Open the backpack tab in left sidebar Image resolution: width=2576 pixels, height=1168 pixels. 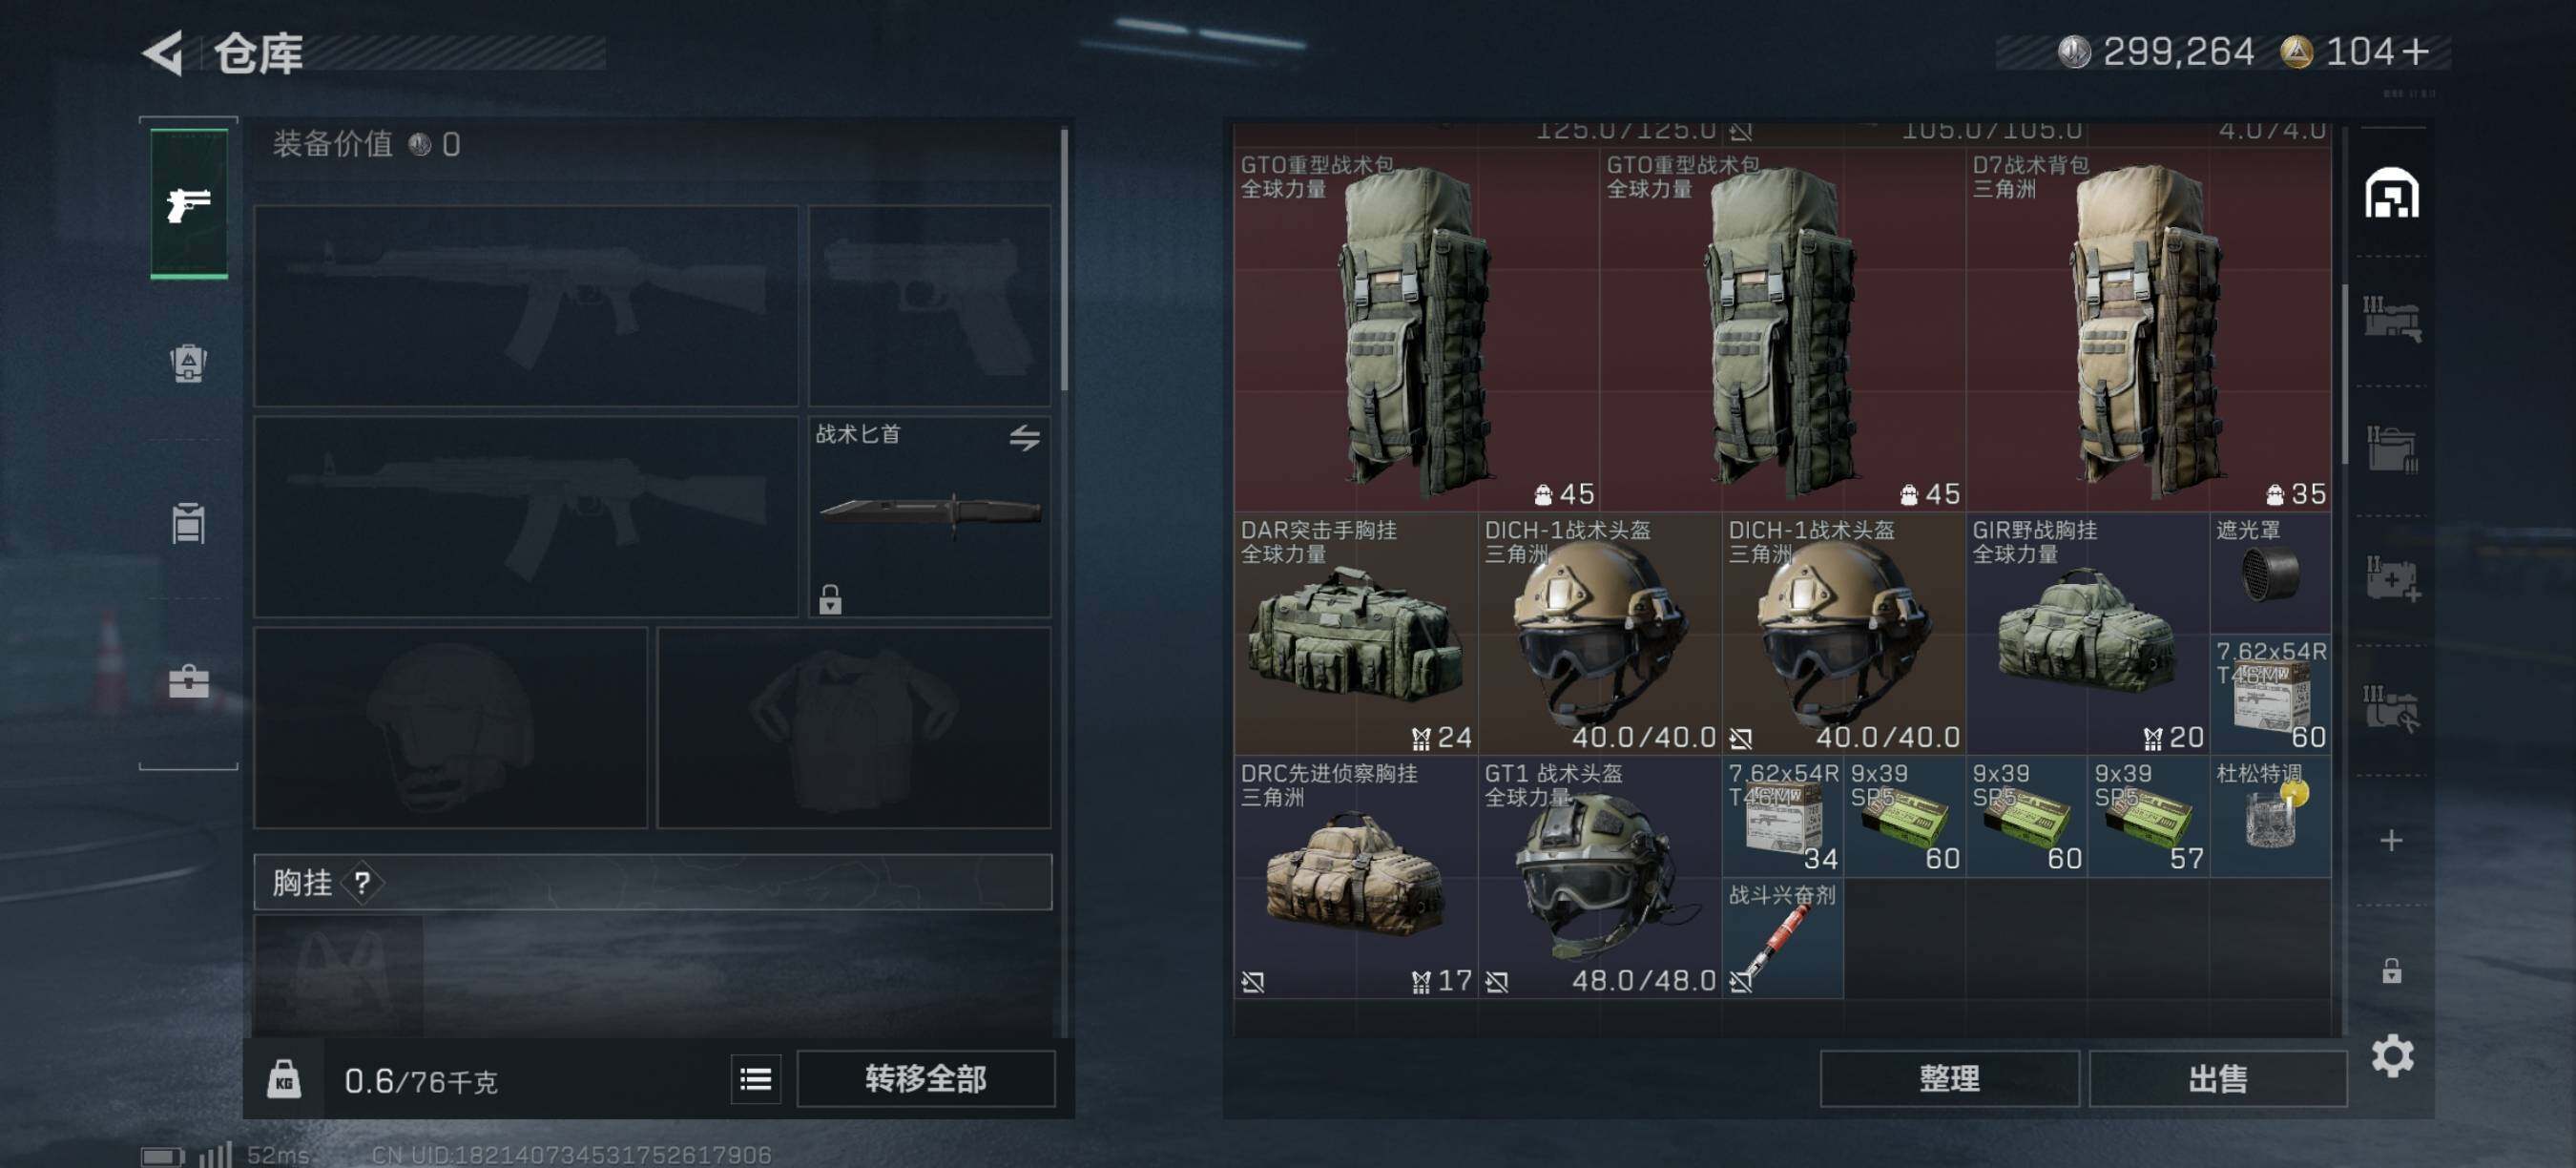pyautogui.click(x=188, y=363)
